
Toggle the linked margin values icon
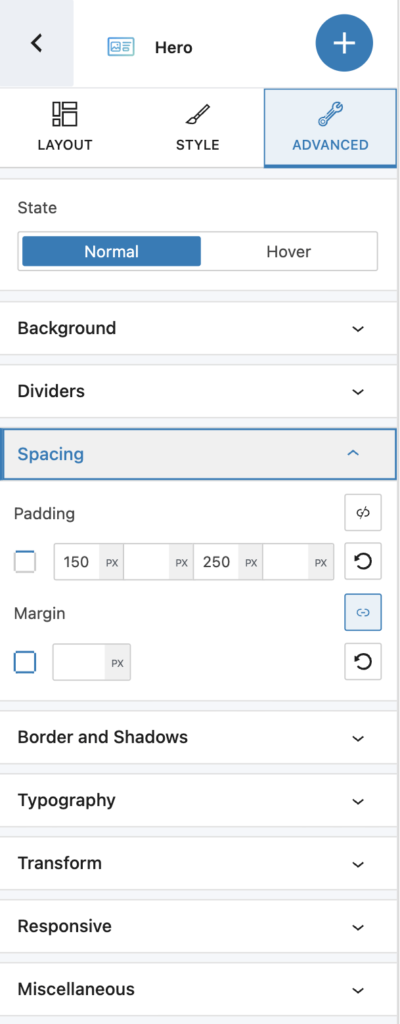click(363, 613)
